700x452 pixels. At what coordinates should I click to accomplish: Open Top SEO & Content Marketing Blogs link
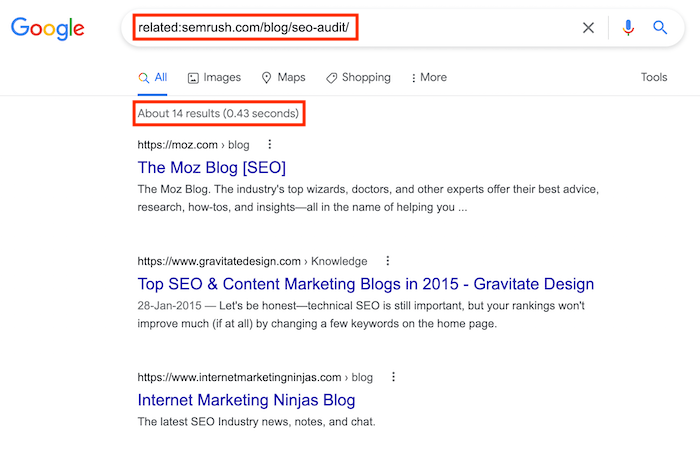pos(366,284)
